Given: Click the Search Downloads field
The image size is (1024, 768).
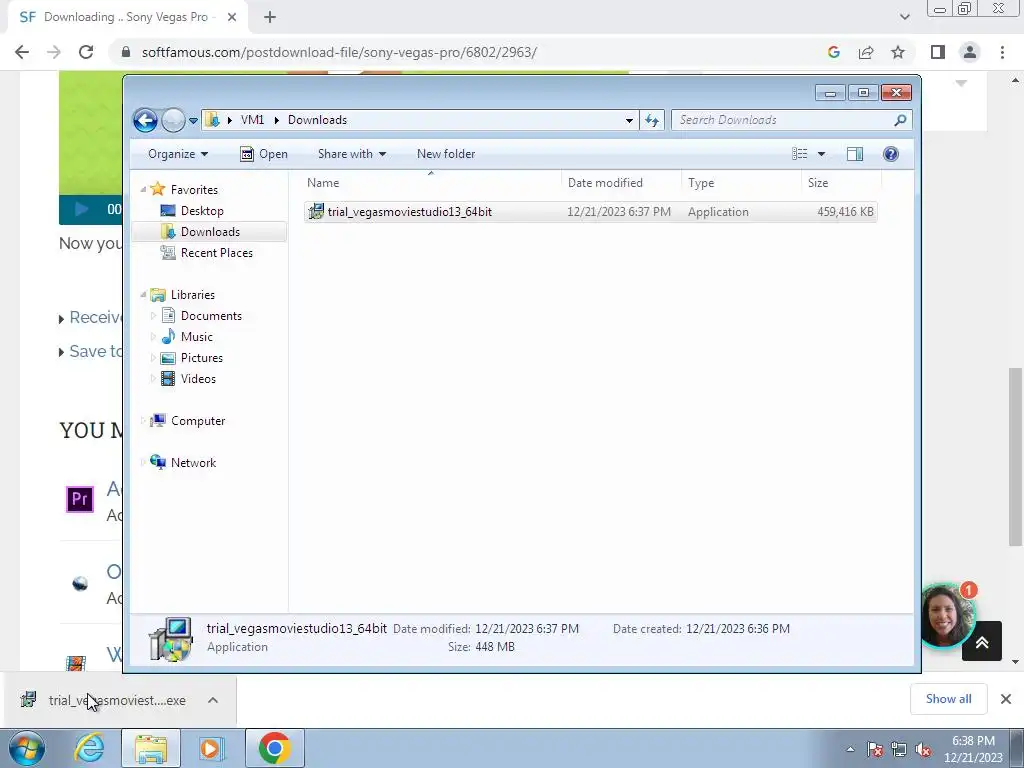Looking at the screenshot, I should tap(791, 120).
